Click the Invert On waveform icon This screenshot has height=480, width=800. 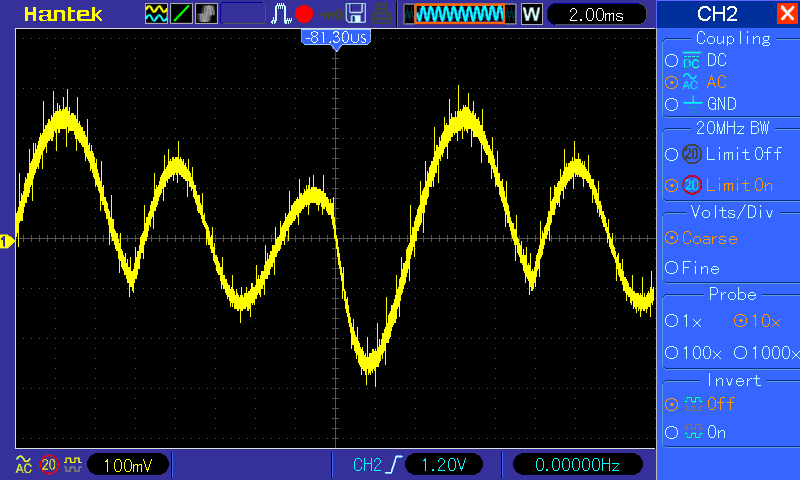(x=693, y=433)
